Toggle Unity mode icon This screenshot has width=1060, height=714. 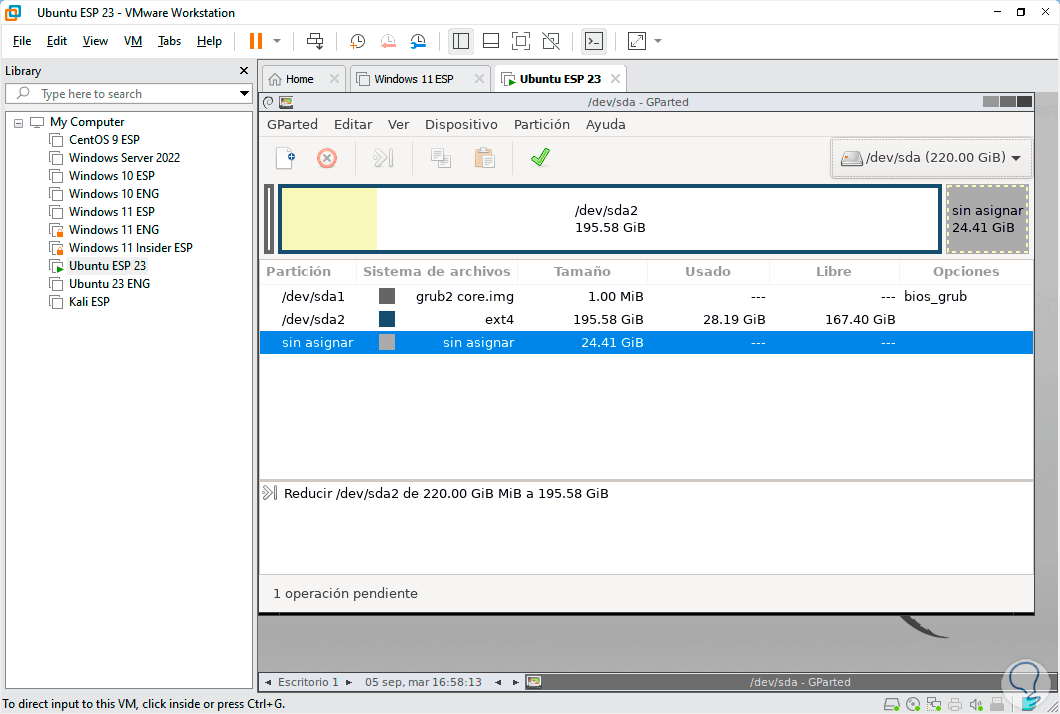551,41
